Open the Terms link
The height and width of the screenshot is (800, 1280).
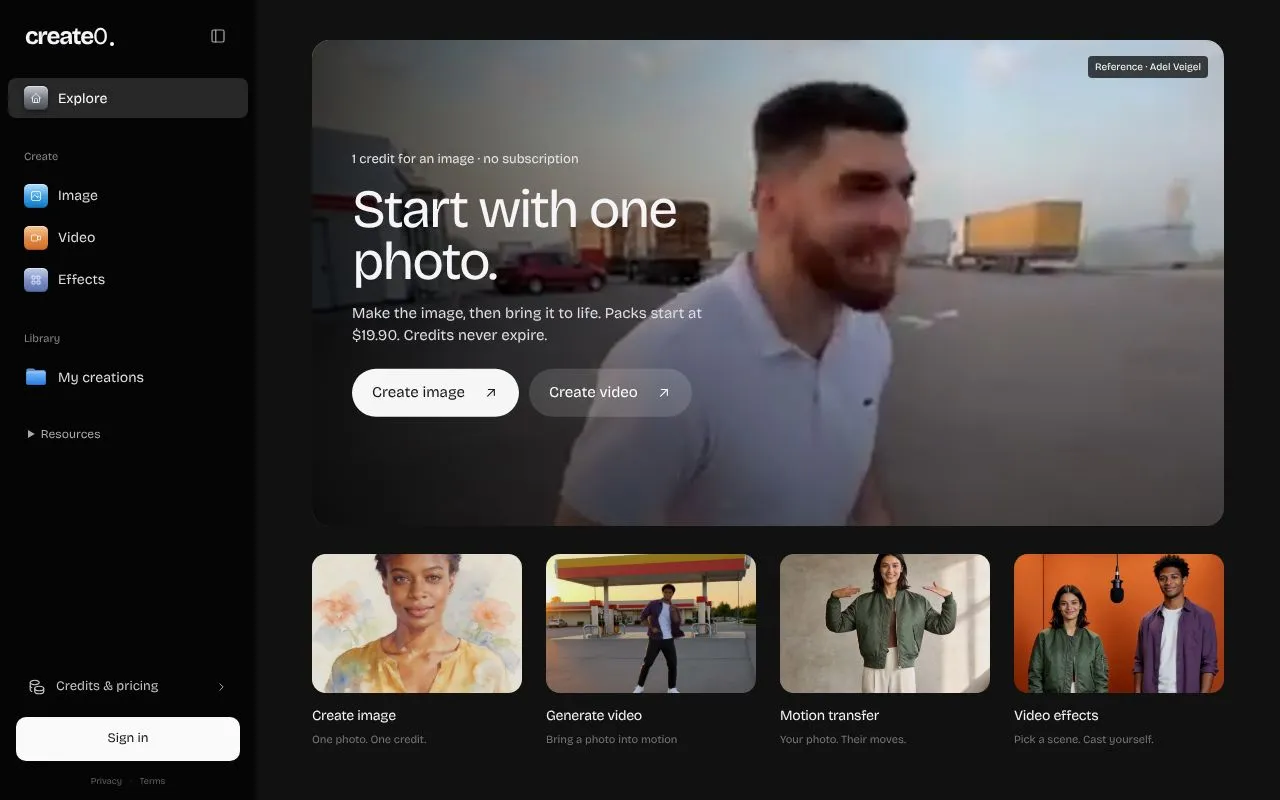click(x=152, y=781)
